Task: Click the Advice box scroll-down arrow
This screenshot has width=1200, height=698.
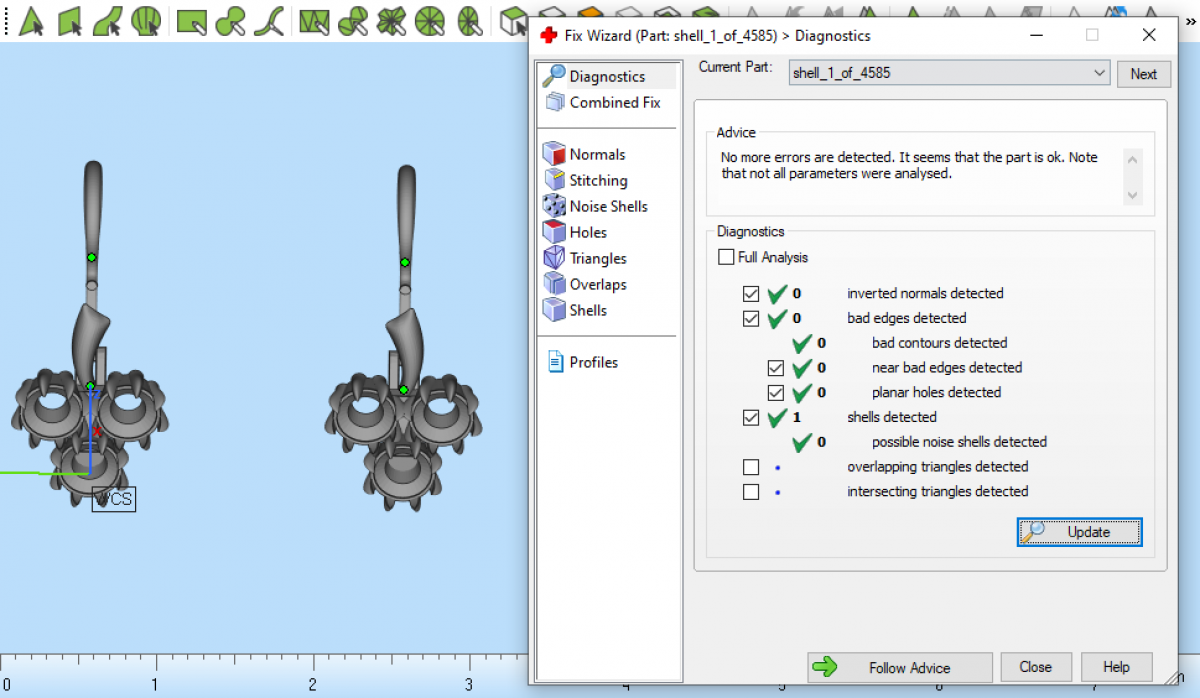Action: click(1132, 196)
